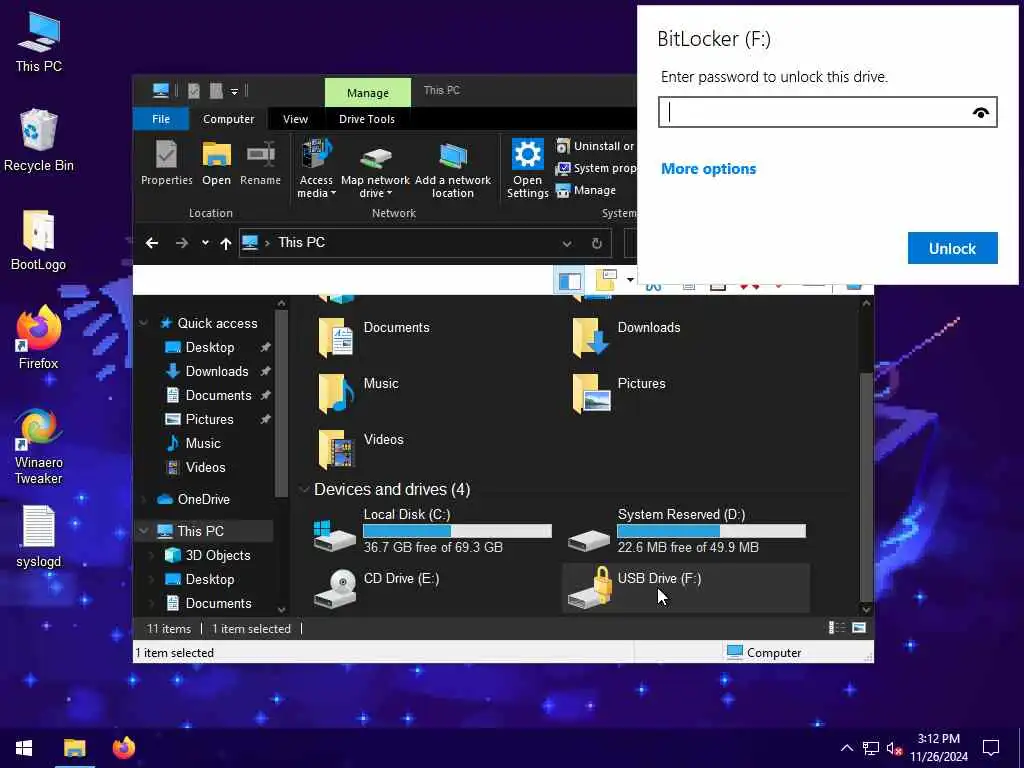1024x768 pixels.
Task: Select Downloads in Quick access
Action: pos(216,372)
